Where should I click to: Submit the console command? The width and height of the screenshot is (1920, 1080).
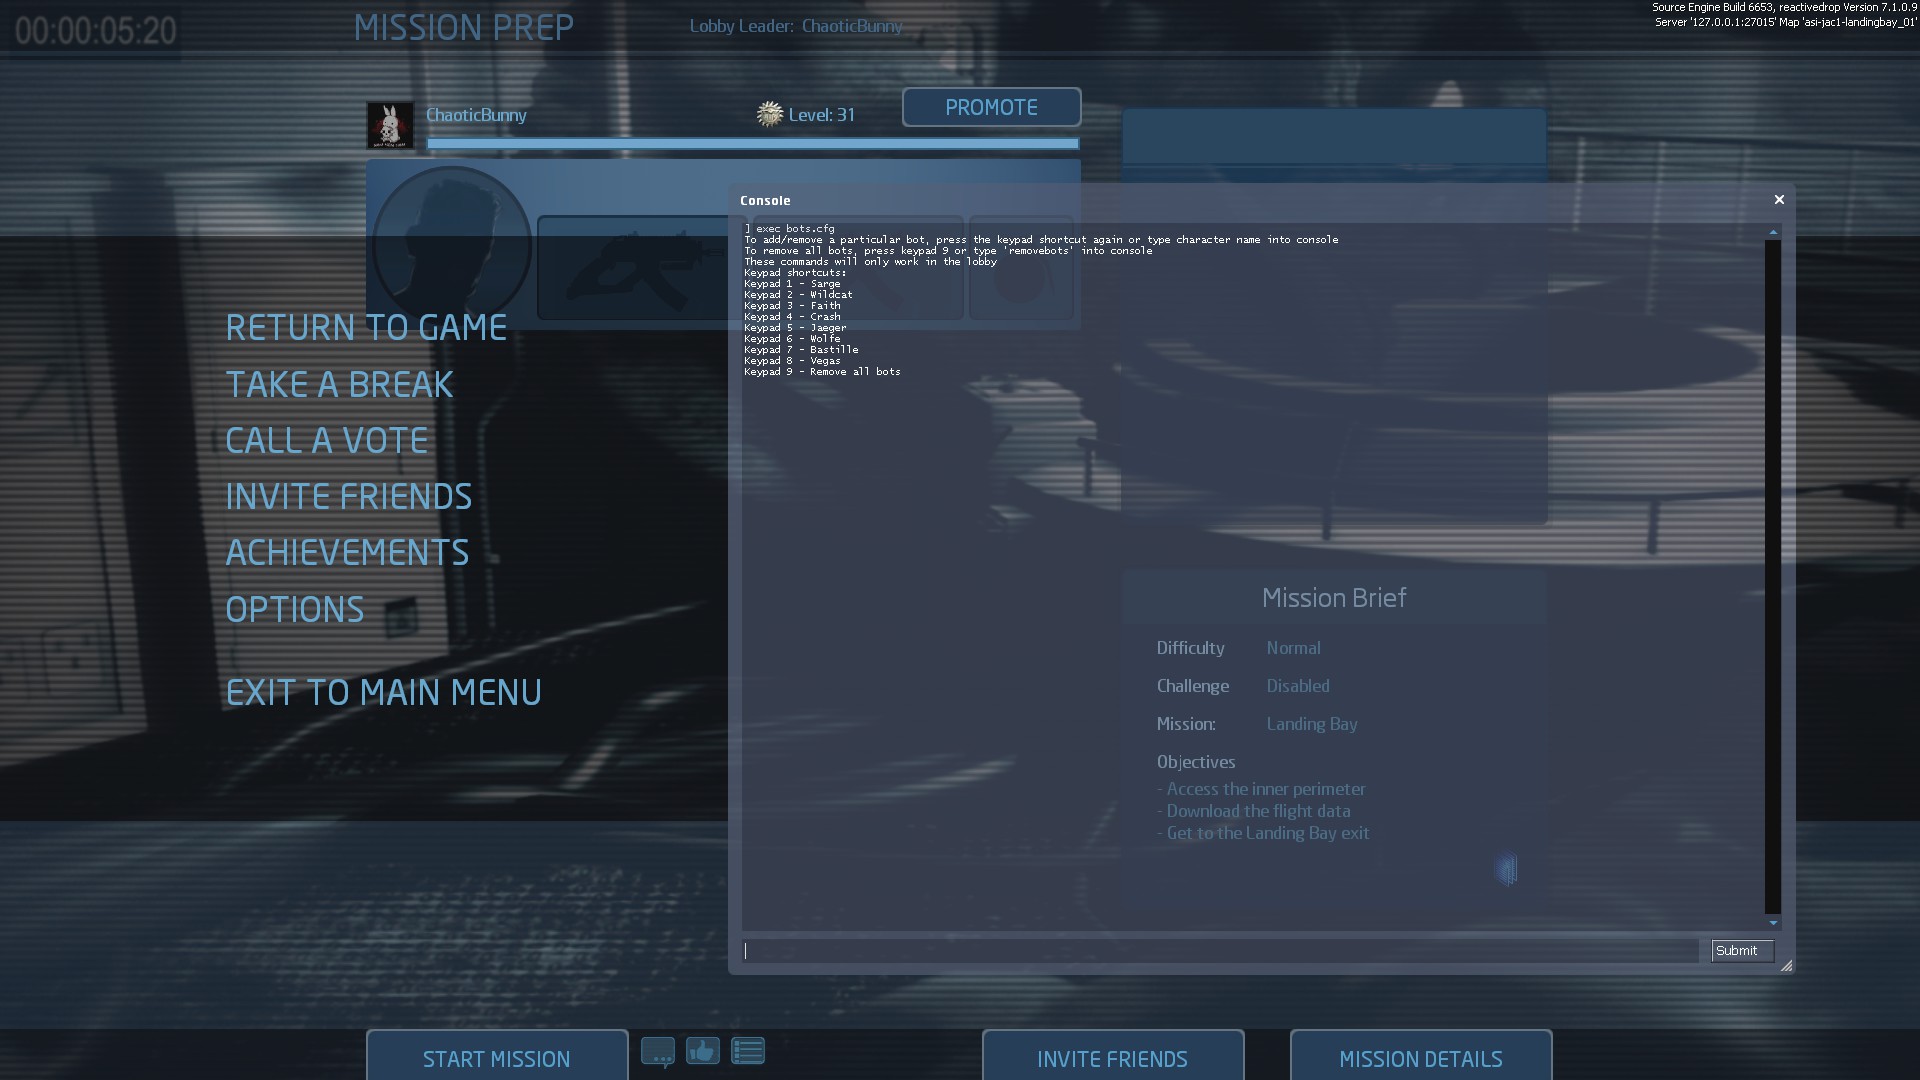(x=1741, y=951)
